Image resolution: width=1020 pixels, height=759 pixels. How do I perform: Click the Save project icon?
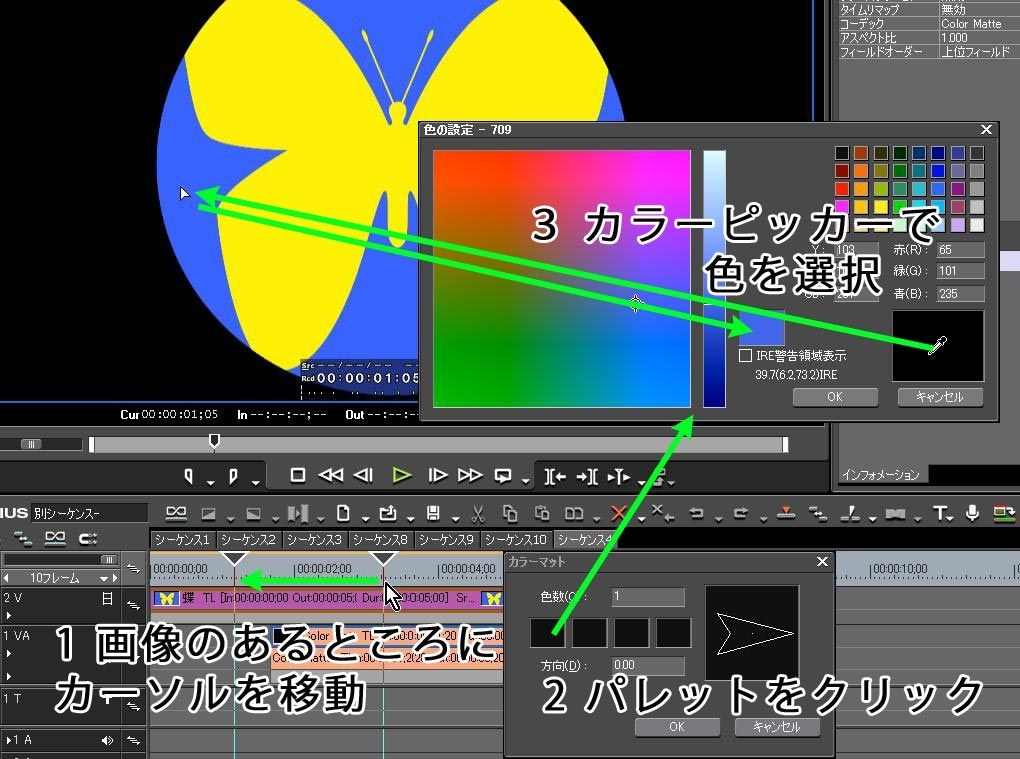point(434,512)
